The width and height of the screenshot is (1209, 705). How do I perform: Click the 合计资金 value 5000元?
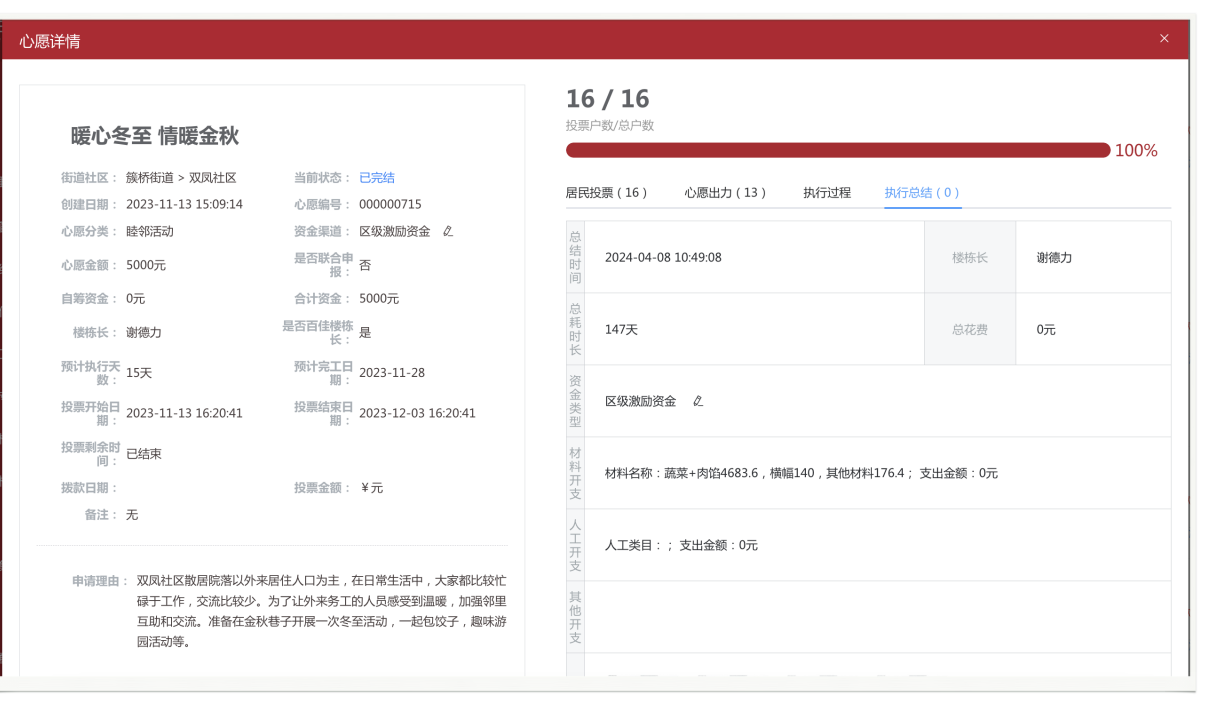tap(379, 298)
